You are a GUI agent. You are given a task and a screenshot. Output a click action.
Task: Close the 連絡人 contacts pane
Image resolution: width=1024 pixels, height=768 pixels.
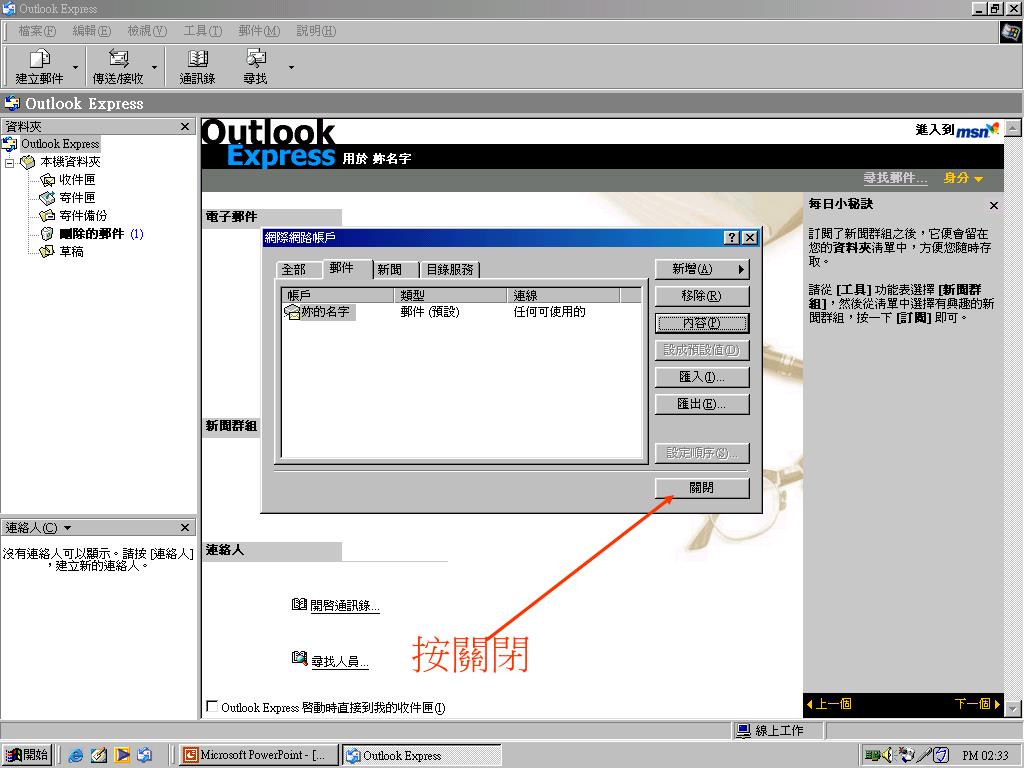pyautogui.click(x=185, y=527)
